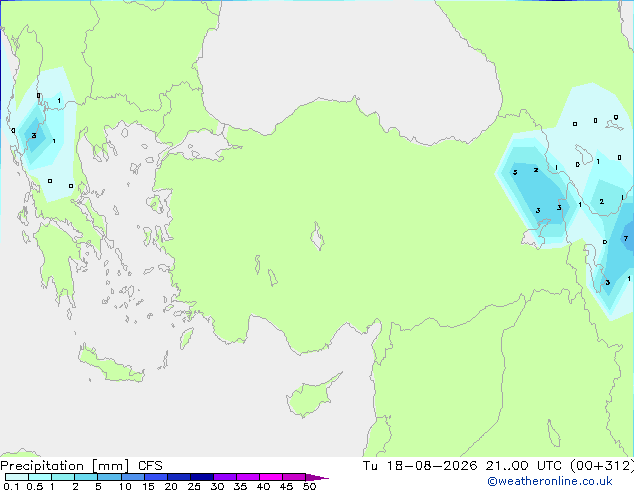The height and width of the screenshot is (490, 634).
Task: Click the CFS model label
Action: point(150,466)
